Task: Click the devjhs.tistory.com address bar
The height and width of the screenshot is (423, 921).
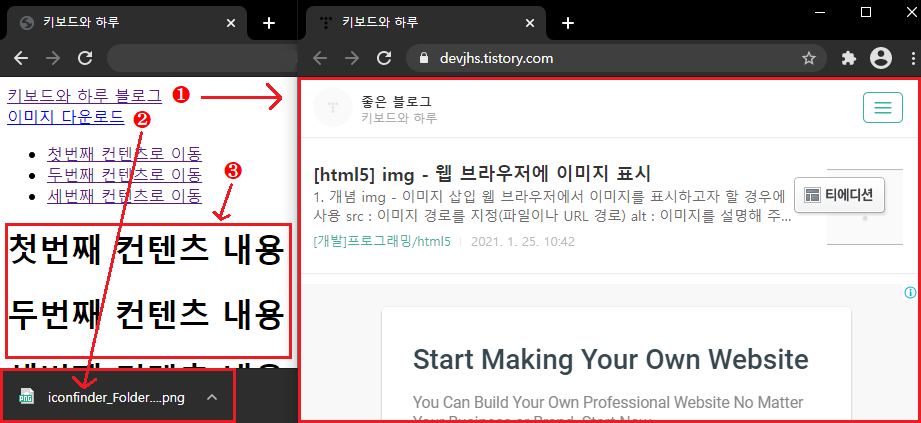Action: (616, 58)
